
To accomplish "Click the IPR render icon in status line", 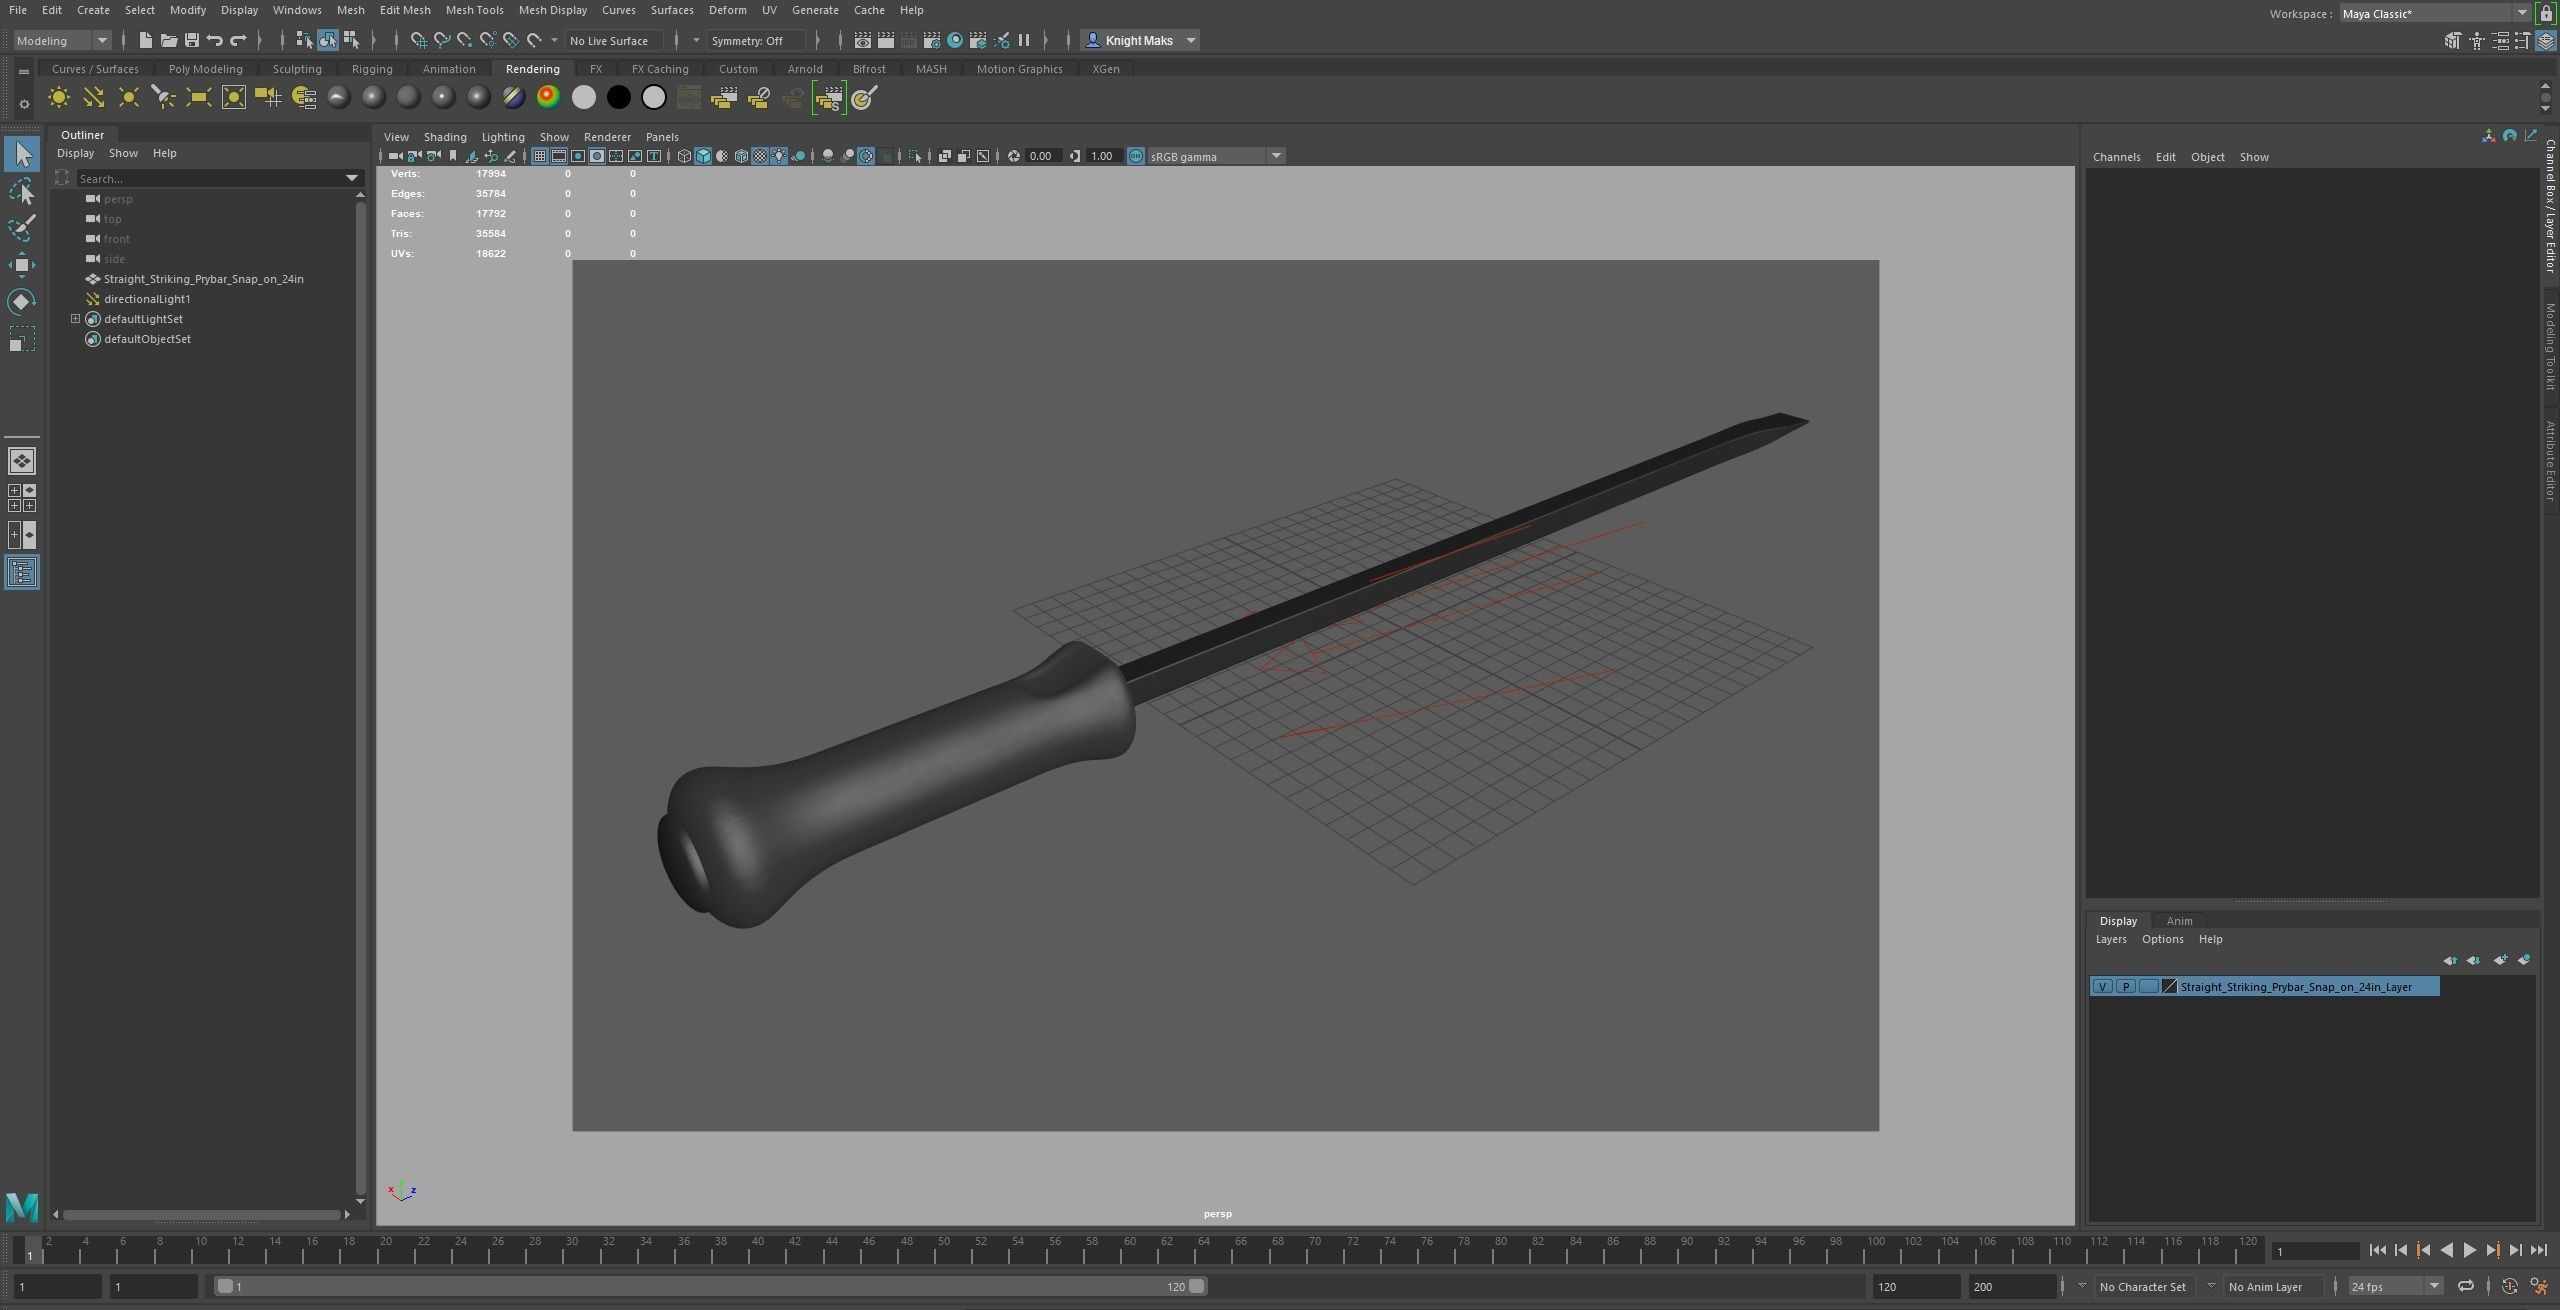I will [908, 40].
